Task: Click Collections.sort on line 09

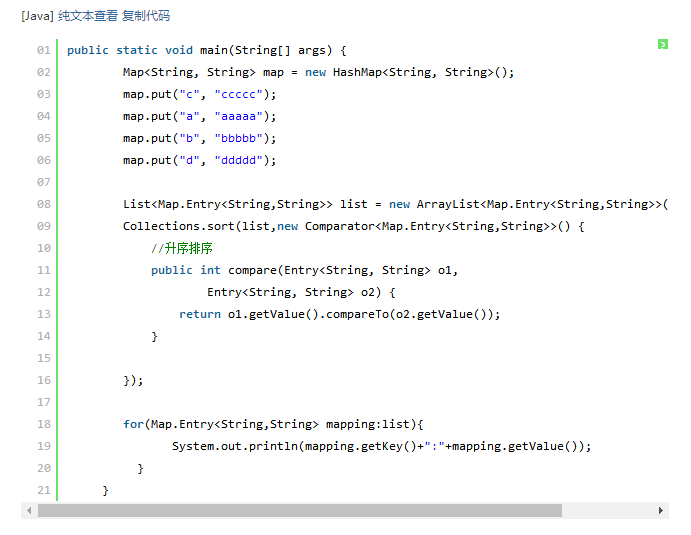Action: click(179, 226)
